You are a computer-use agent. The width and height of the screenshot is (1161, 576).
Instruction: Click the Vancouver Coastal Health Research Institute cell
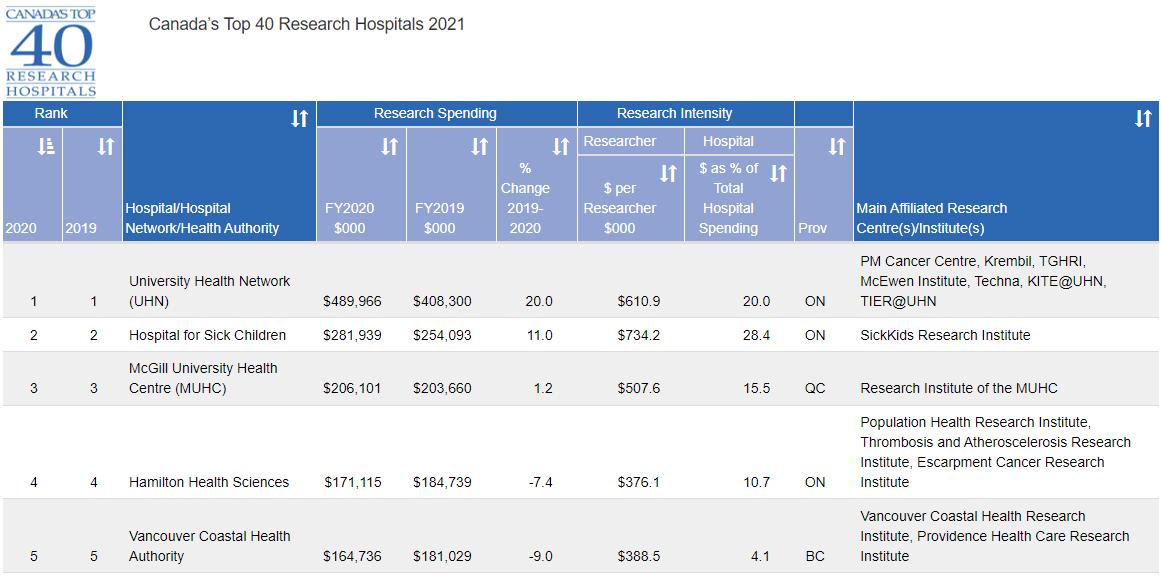pos(1006,536)
